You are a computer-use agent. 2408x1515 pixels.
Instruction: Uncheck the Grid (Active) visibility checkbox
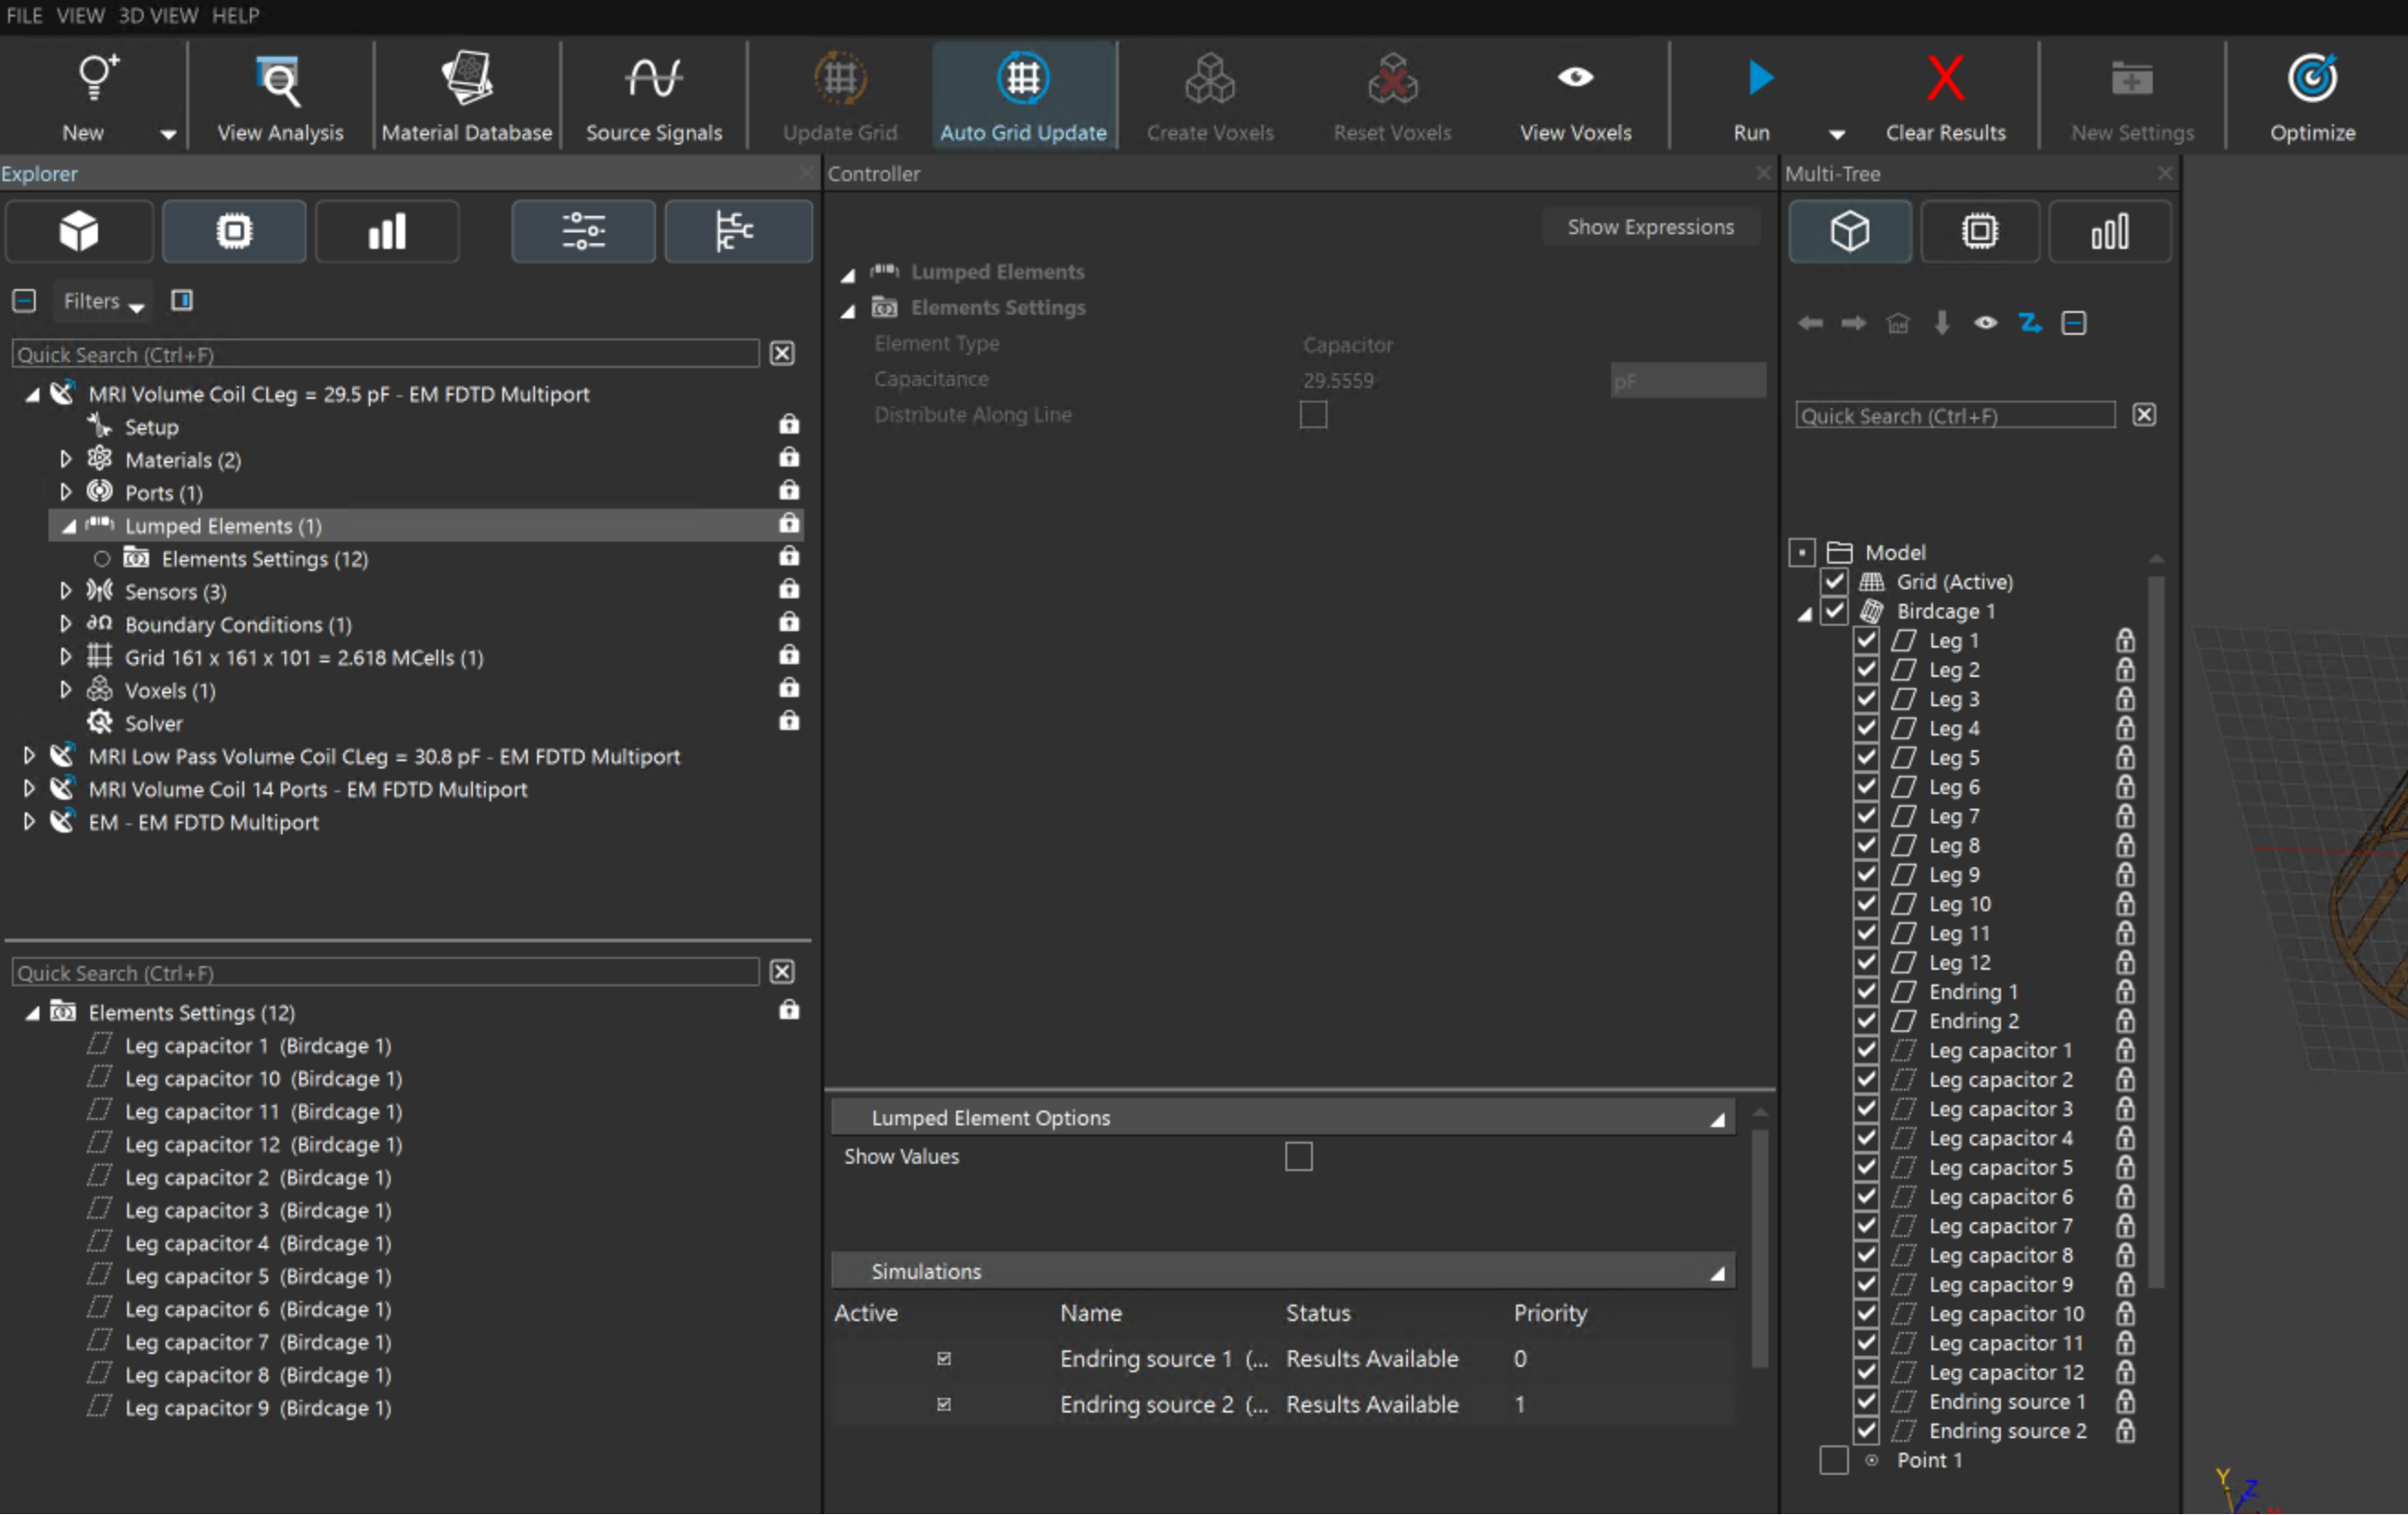1833,582
